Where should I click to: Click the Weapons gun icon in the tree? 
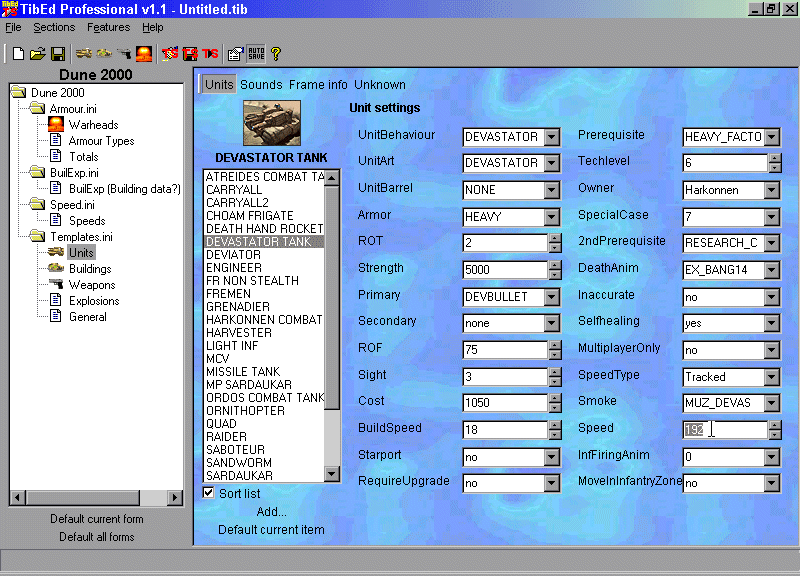coord(56,284)
